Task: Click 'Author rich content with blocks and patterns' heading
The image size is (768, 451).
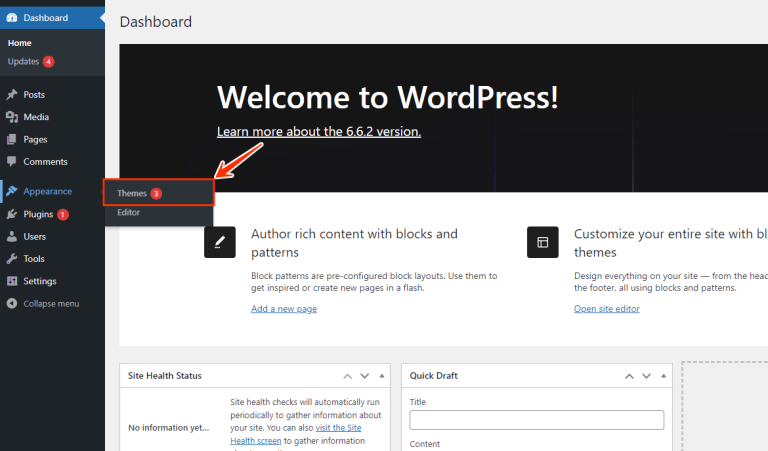Action: click(x=354, y=243)
